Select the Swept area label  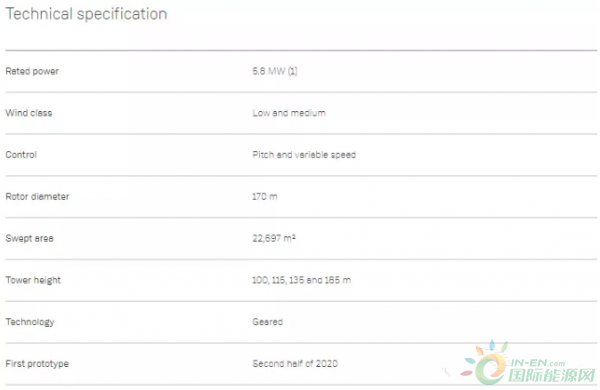click(x=29, y=238)
